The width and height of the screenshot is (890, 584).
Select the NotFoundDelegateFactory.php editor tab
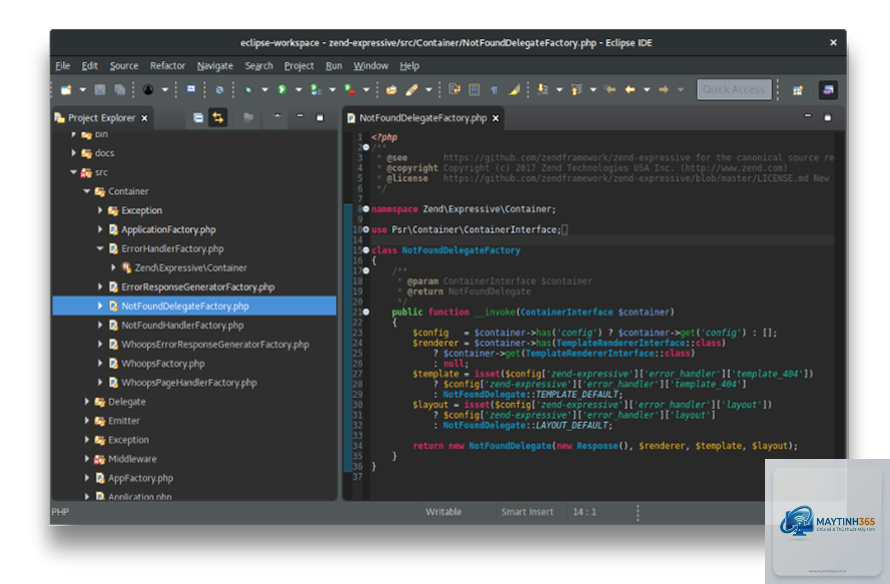click(422, 118)
